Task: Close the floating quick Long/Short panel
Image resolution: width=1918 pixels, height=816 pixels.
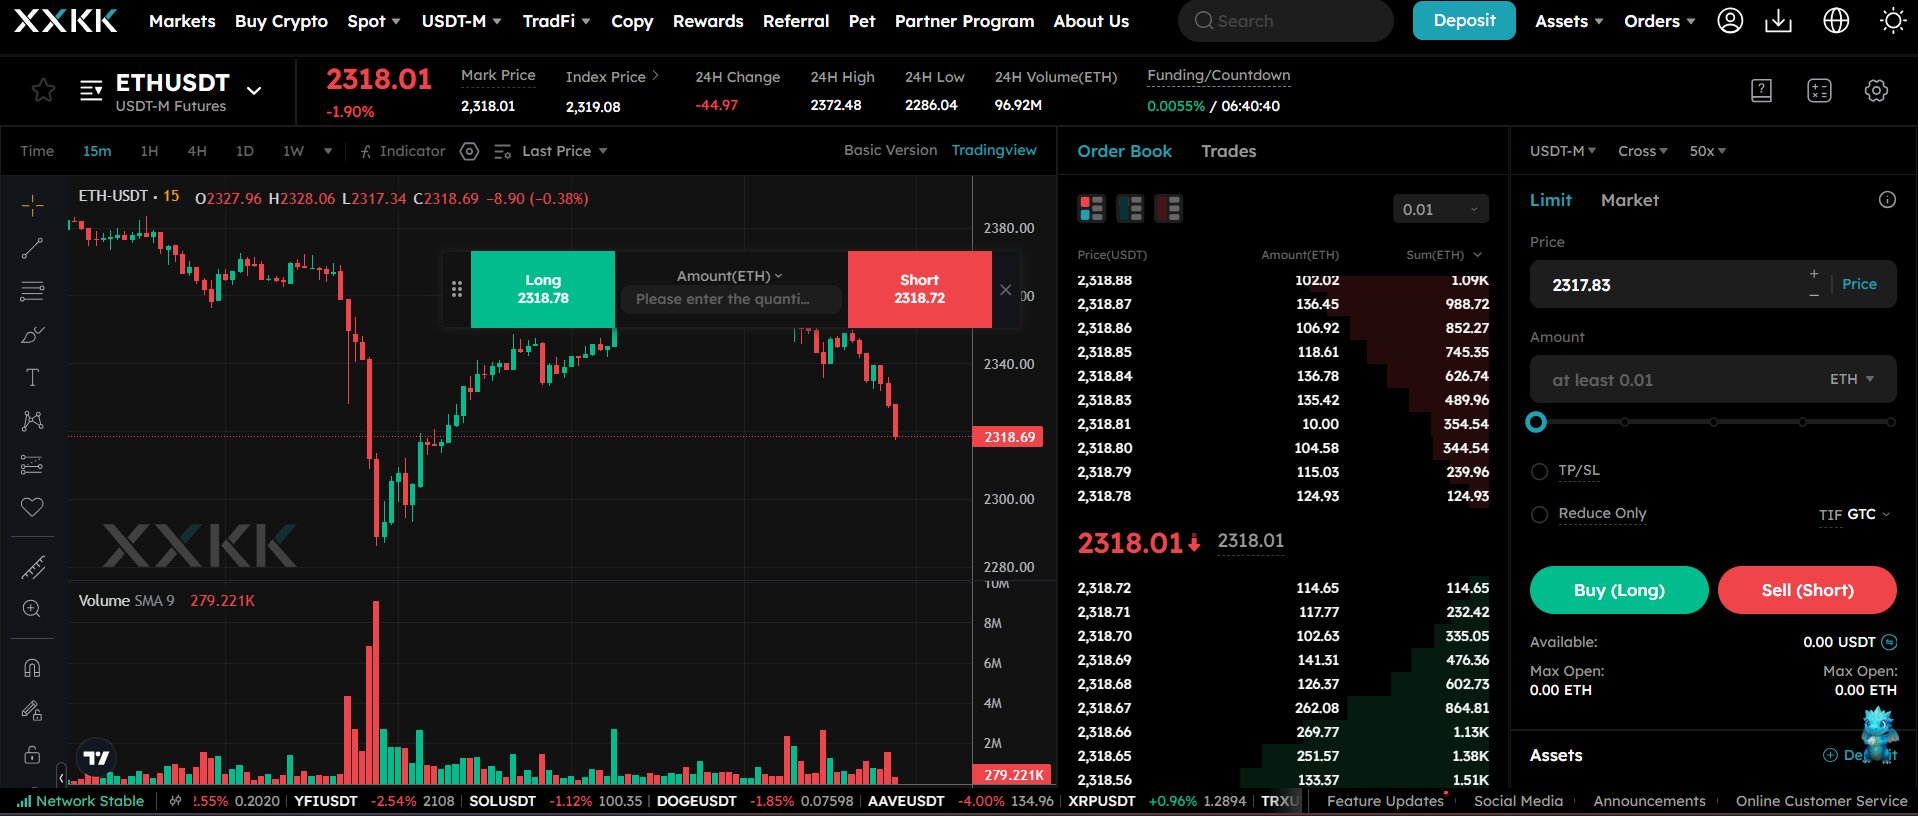Action: 1005,290
